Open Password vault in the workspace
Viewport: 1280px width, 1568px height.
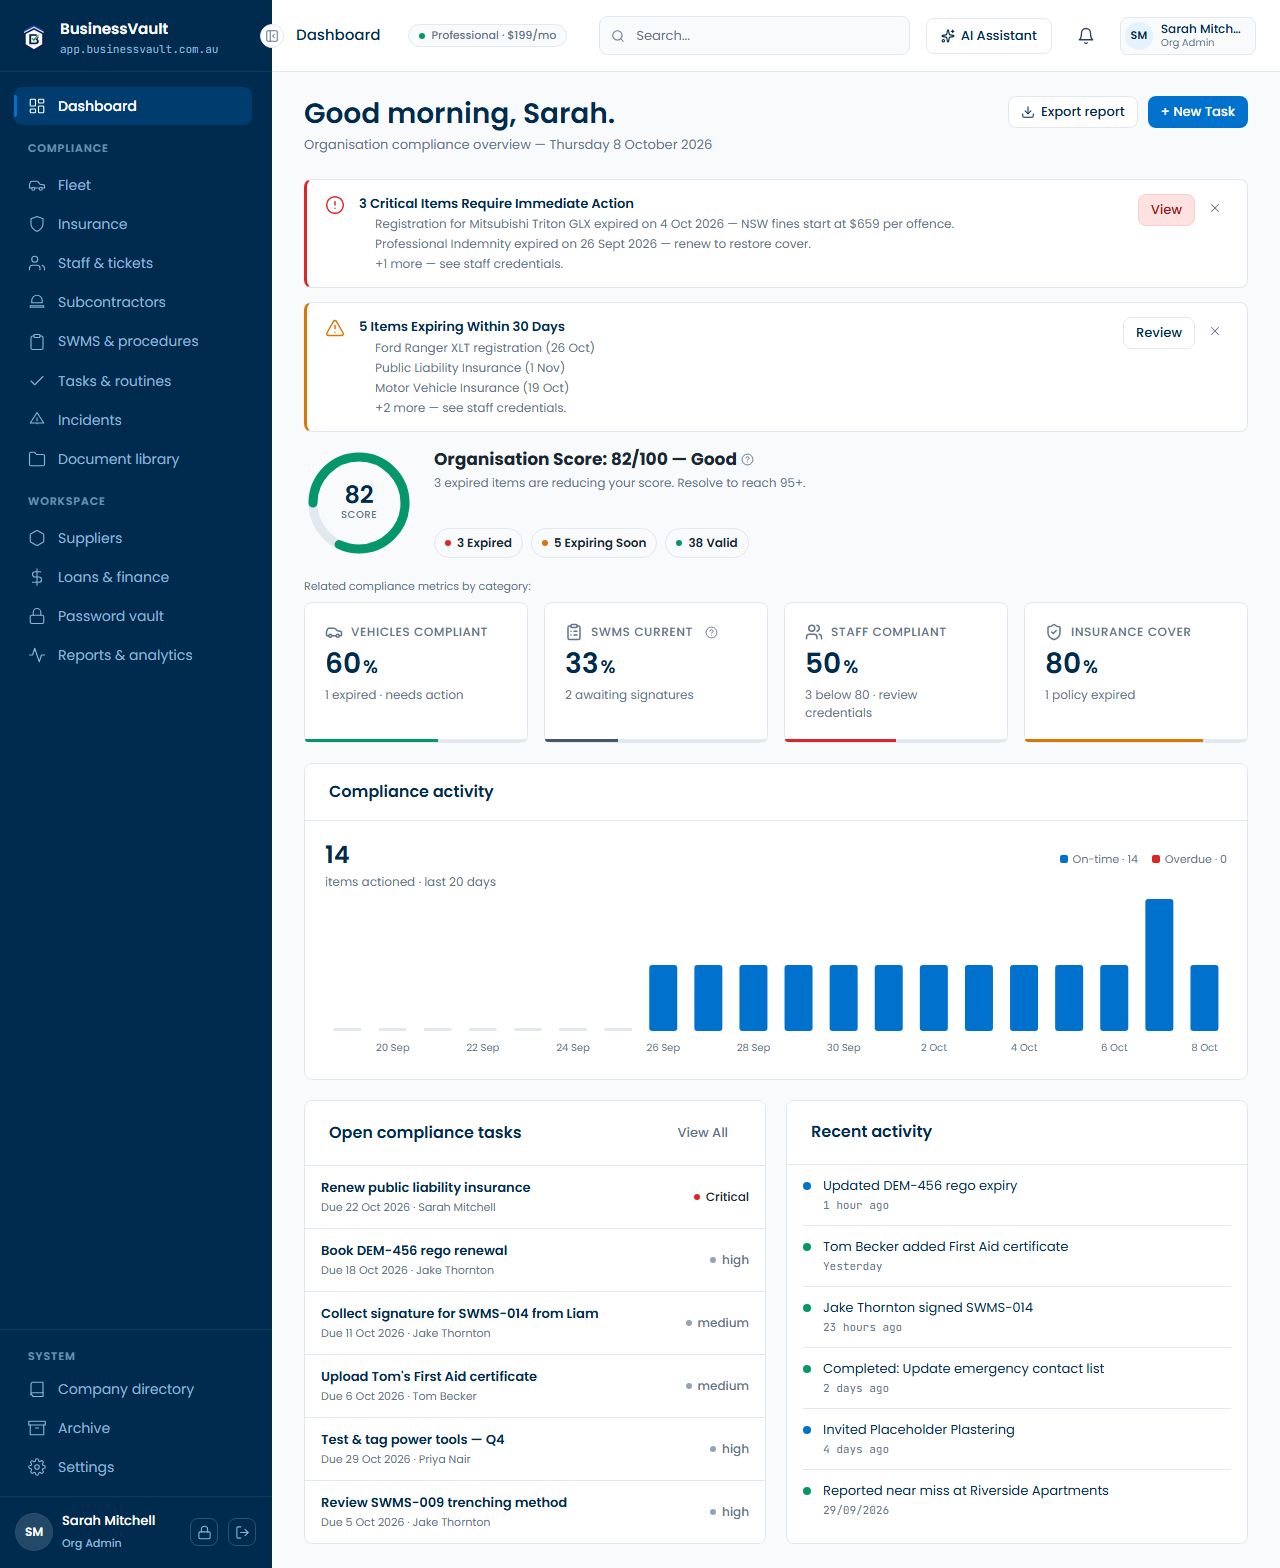(x=133, y=616)
